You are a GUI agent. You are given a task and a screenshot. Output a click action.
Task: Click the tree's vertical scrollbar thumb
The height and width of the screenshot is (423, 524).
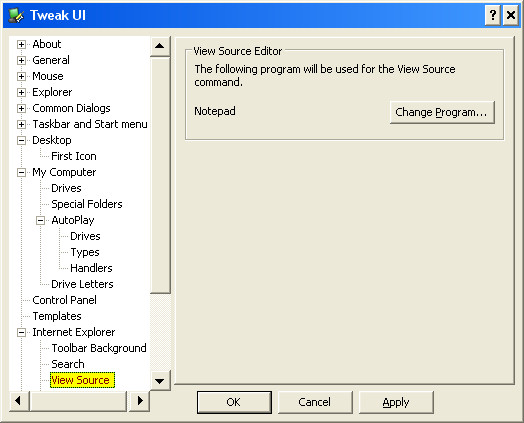160,175
